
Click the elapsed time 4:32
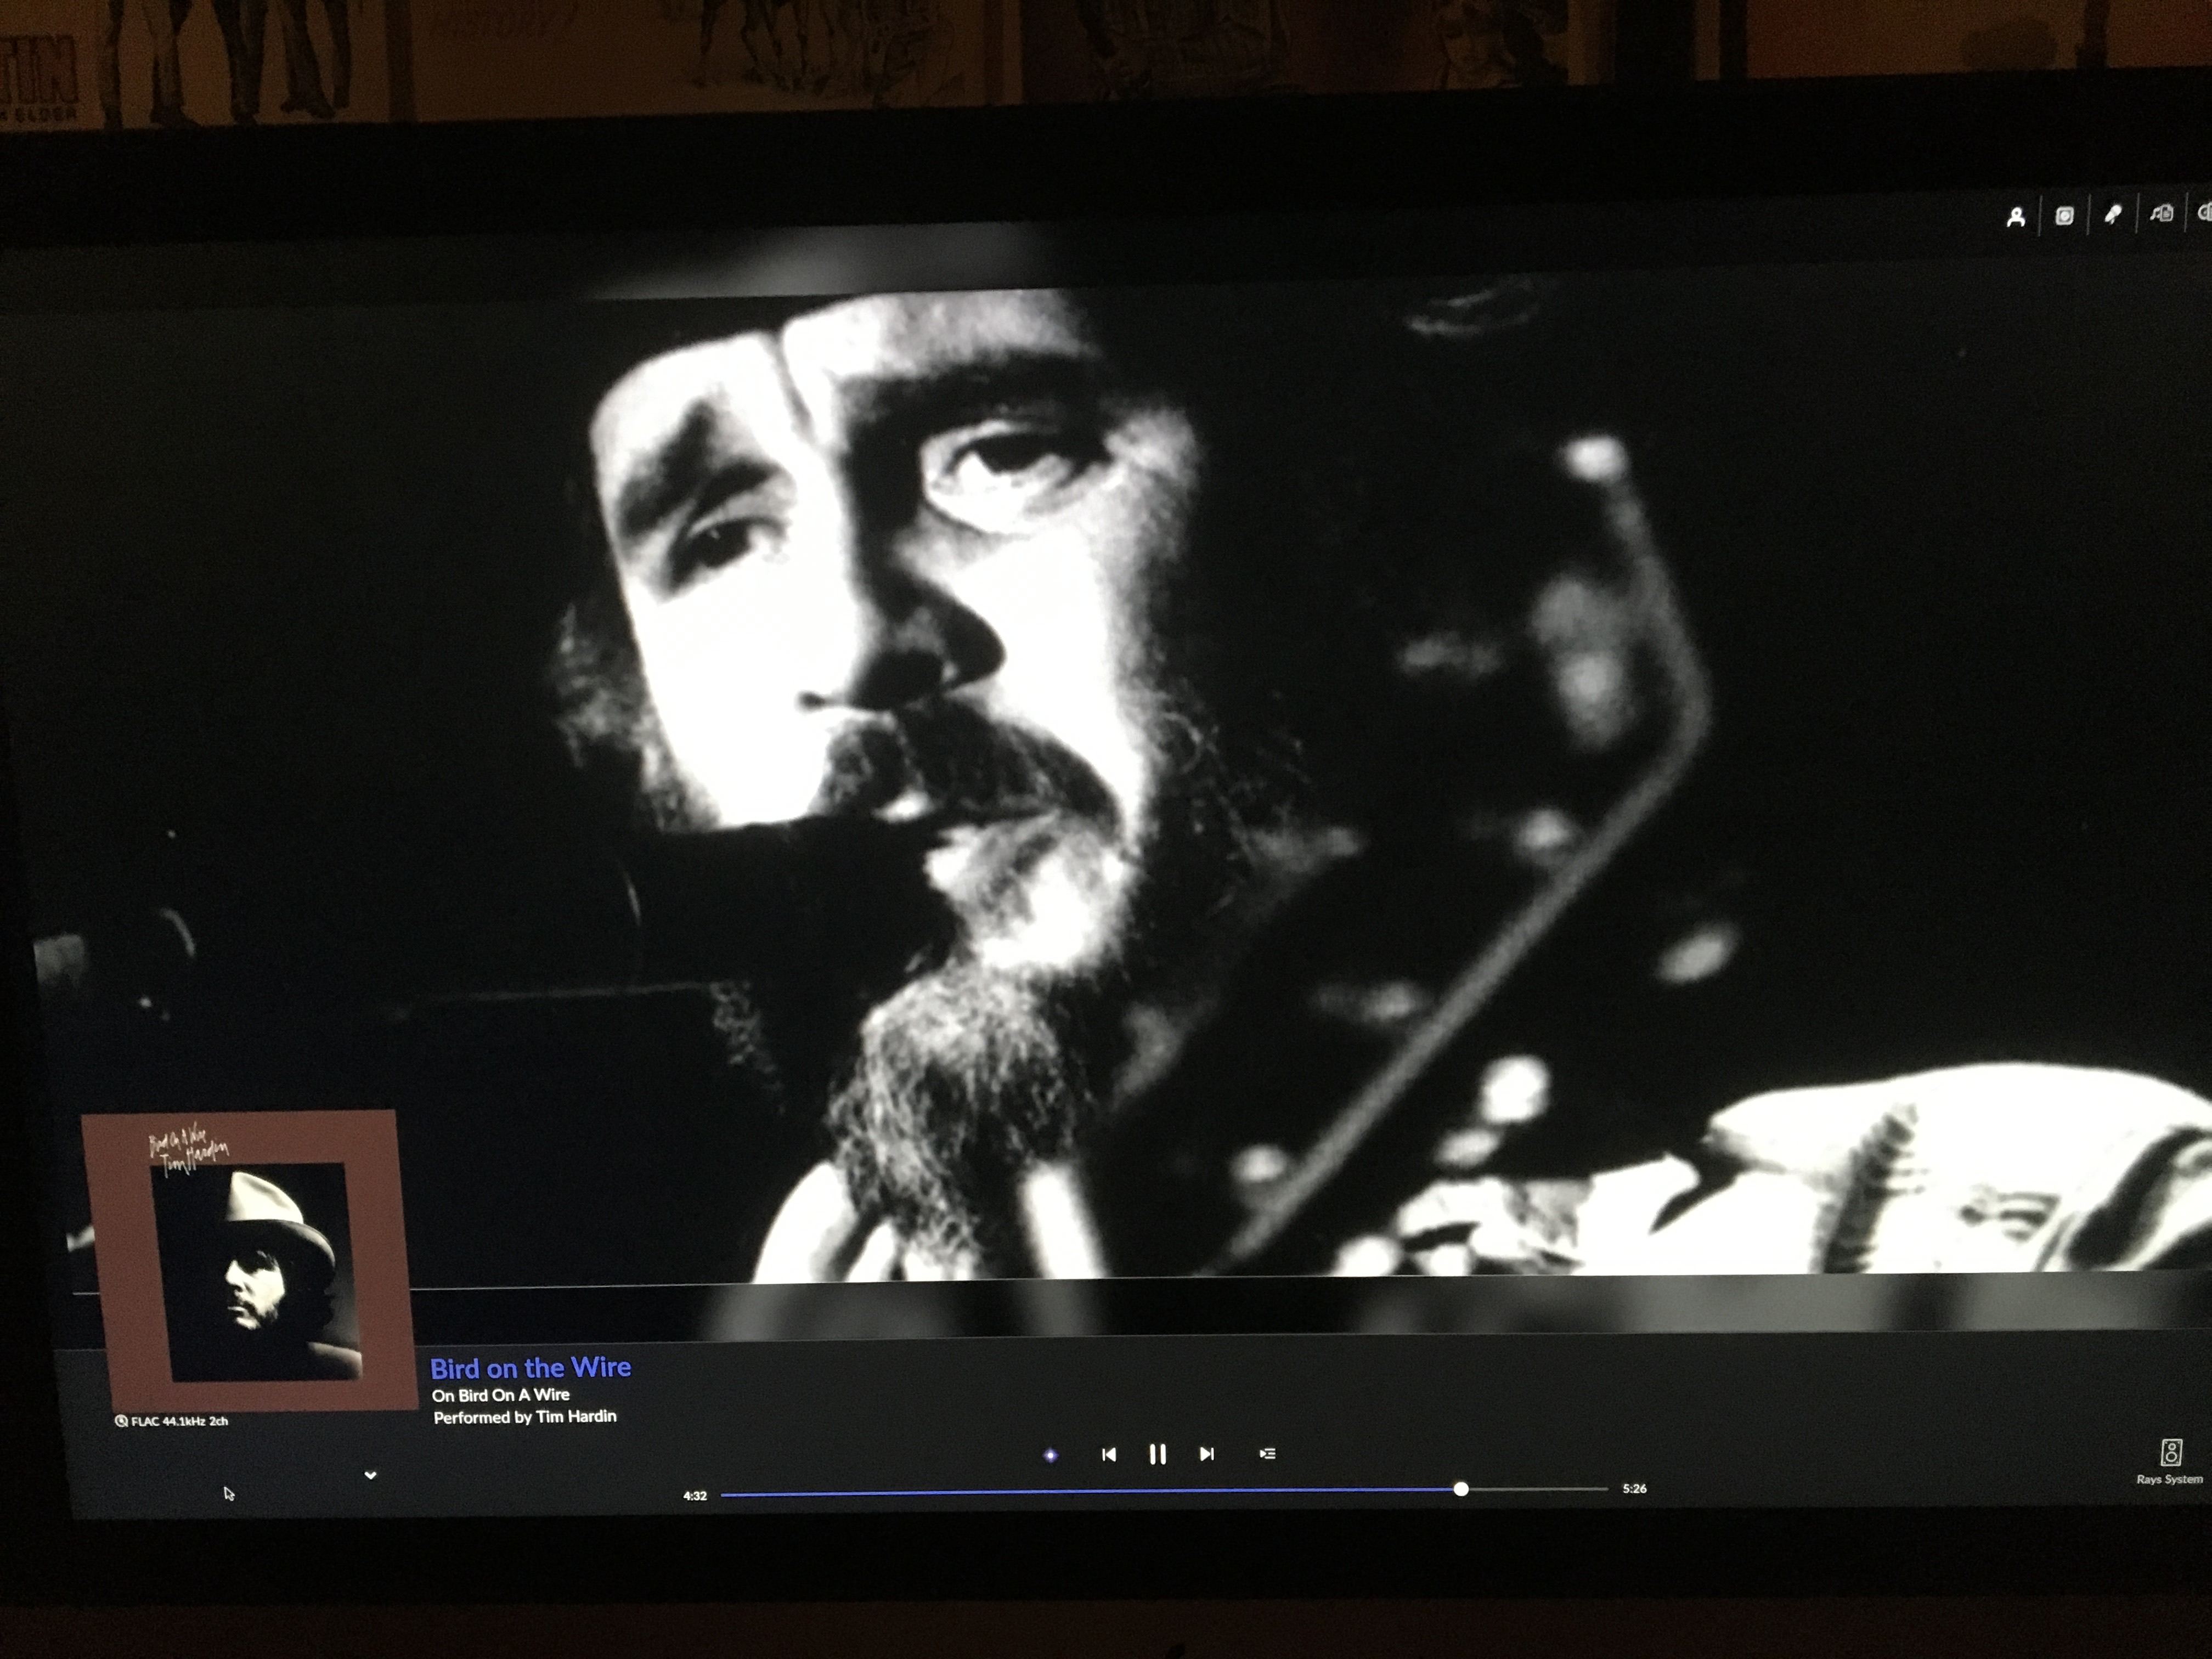695,1496
